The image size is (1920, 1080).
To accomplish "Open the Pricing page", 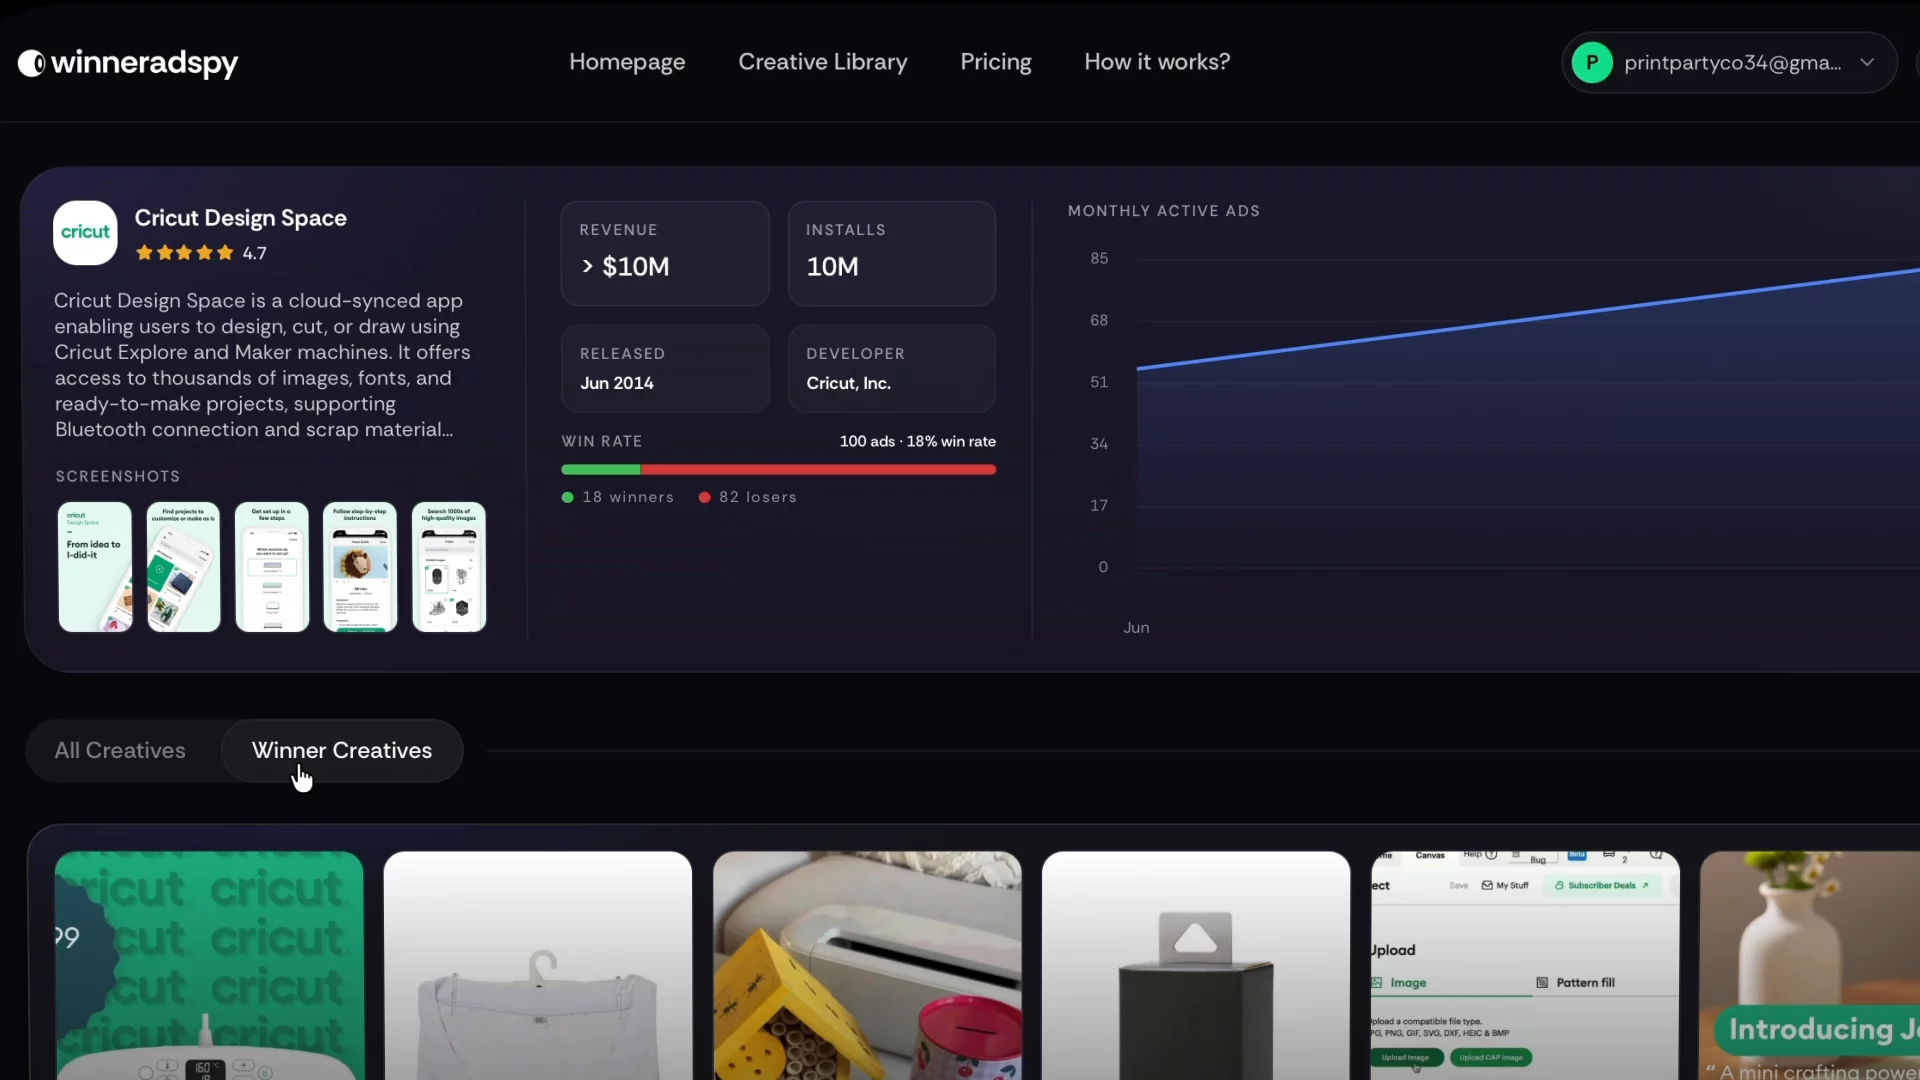I will click(x=996, y=62).
